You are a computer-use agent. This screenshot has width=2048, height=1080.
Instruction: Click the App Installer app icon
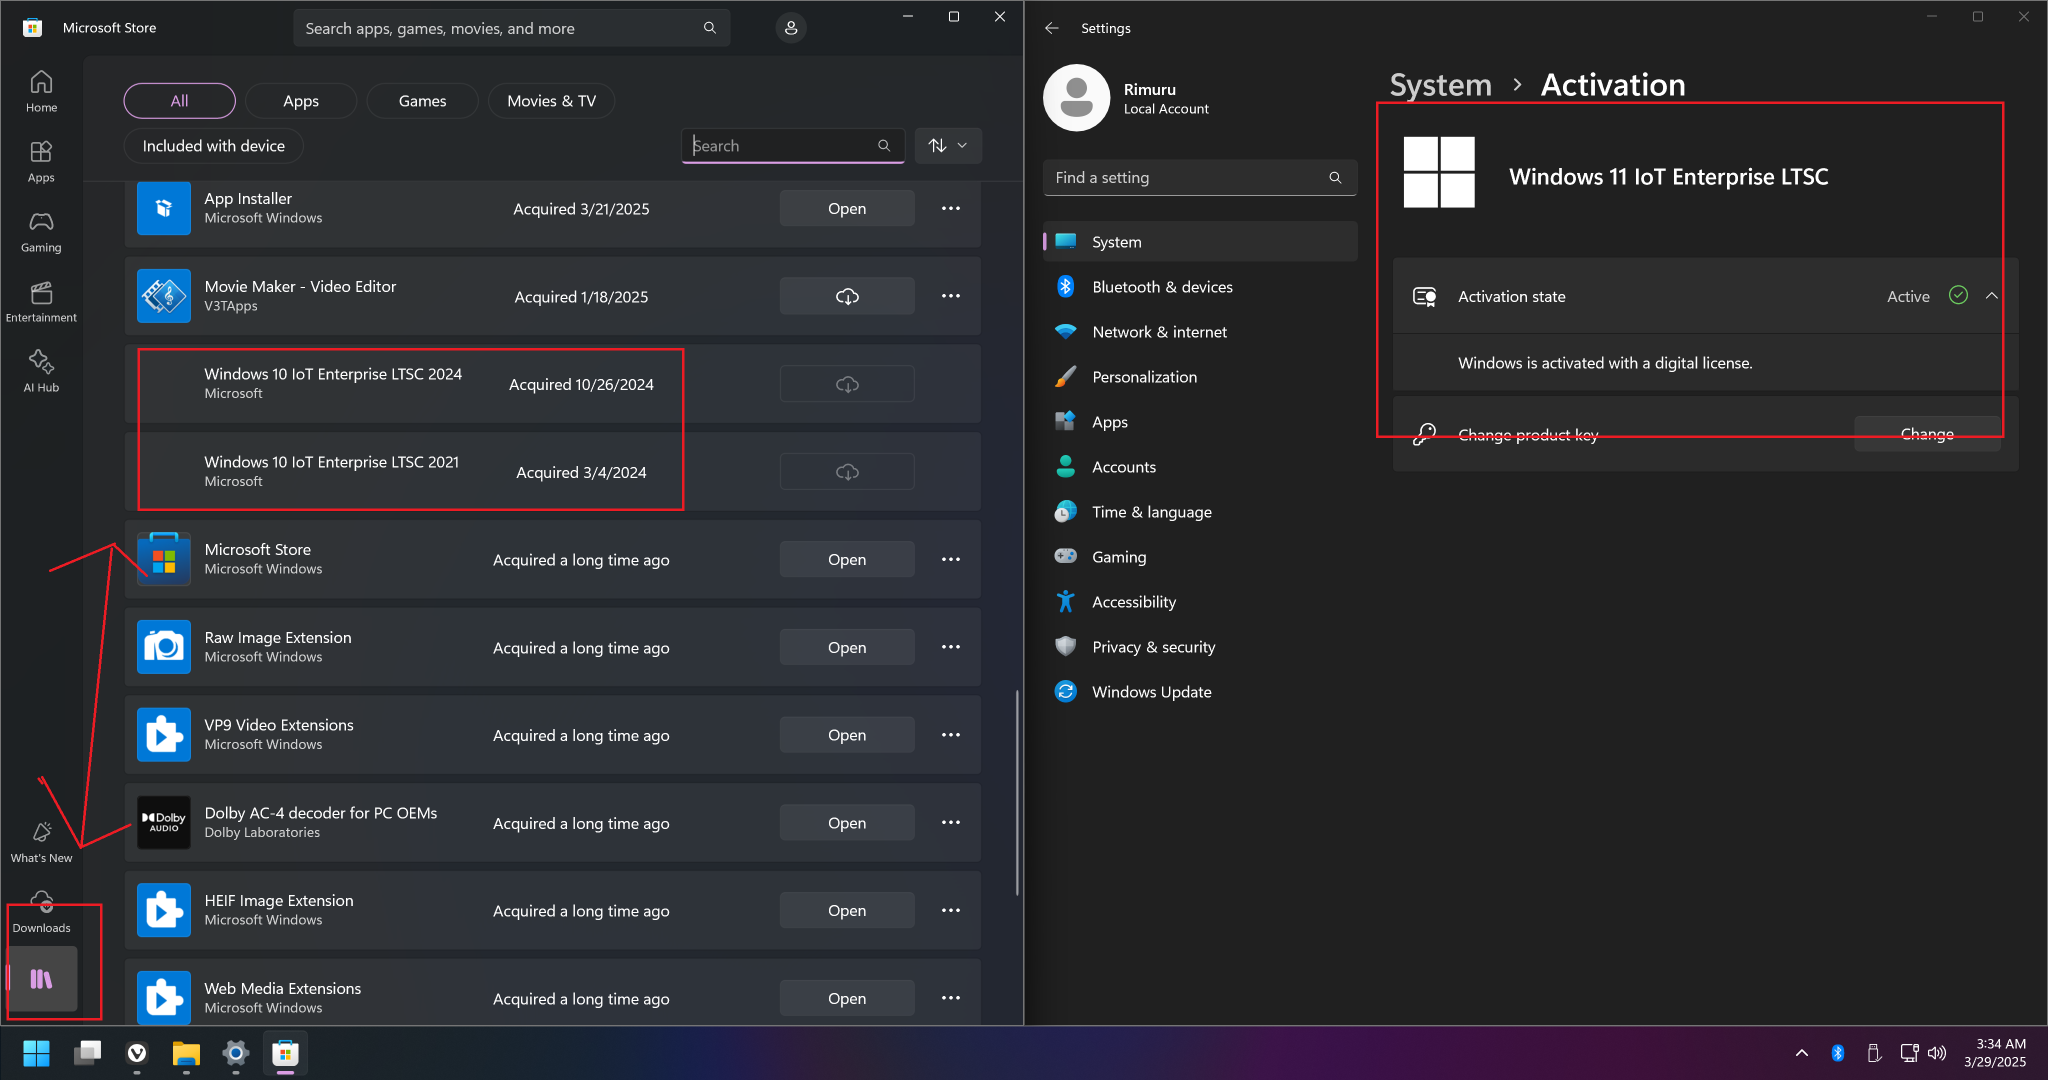click(x=164, y=208)
